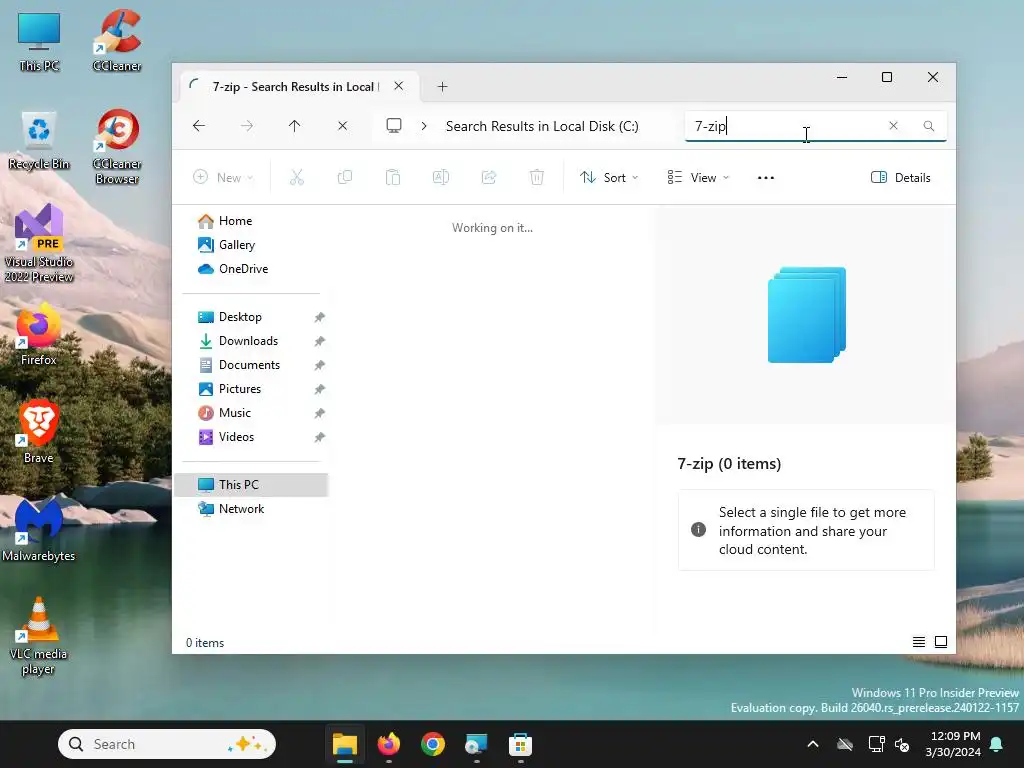
Task: Click the 0 items status text
Action: tap(205, 643)
